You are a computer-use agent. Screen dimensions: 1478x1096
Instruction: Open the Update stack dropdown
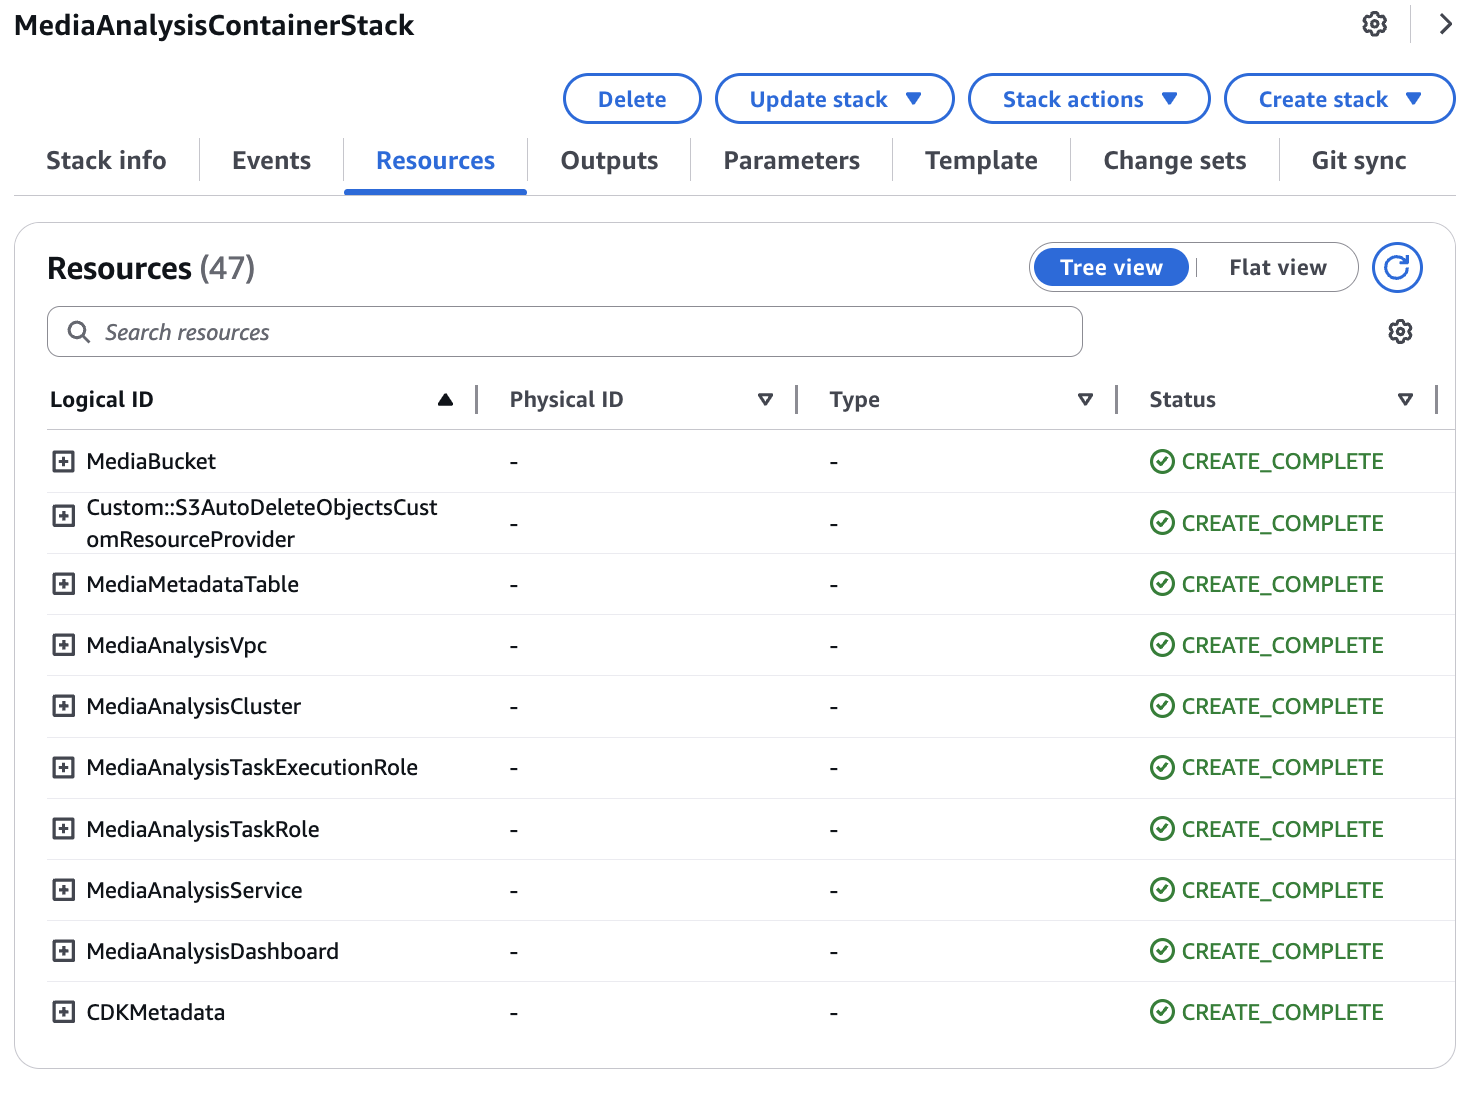pyautogui.click(x=835, y=99)
